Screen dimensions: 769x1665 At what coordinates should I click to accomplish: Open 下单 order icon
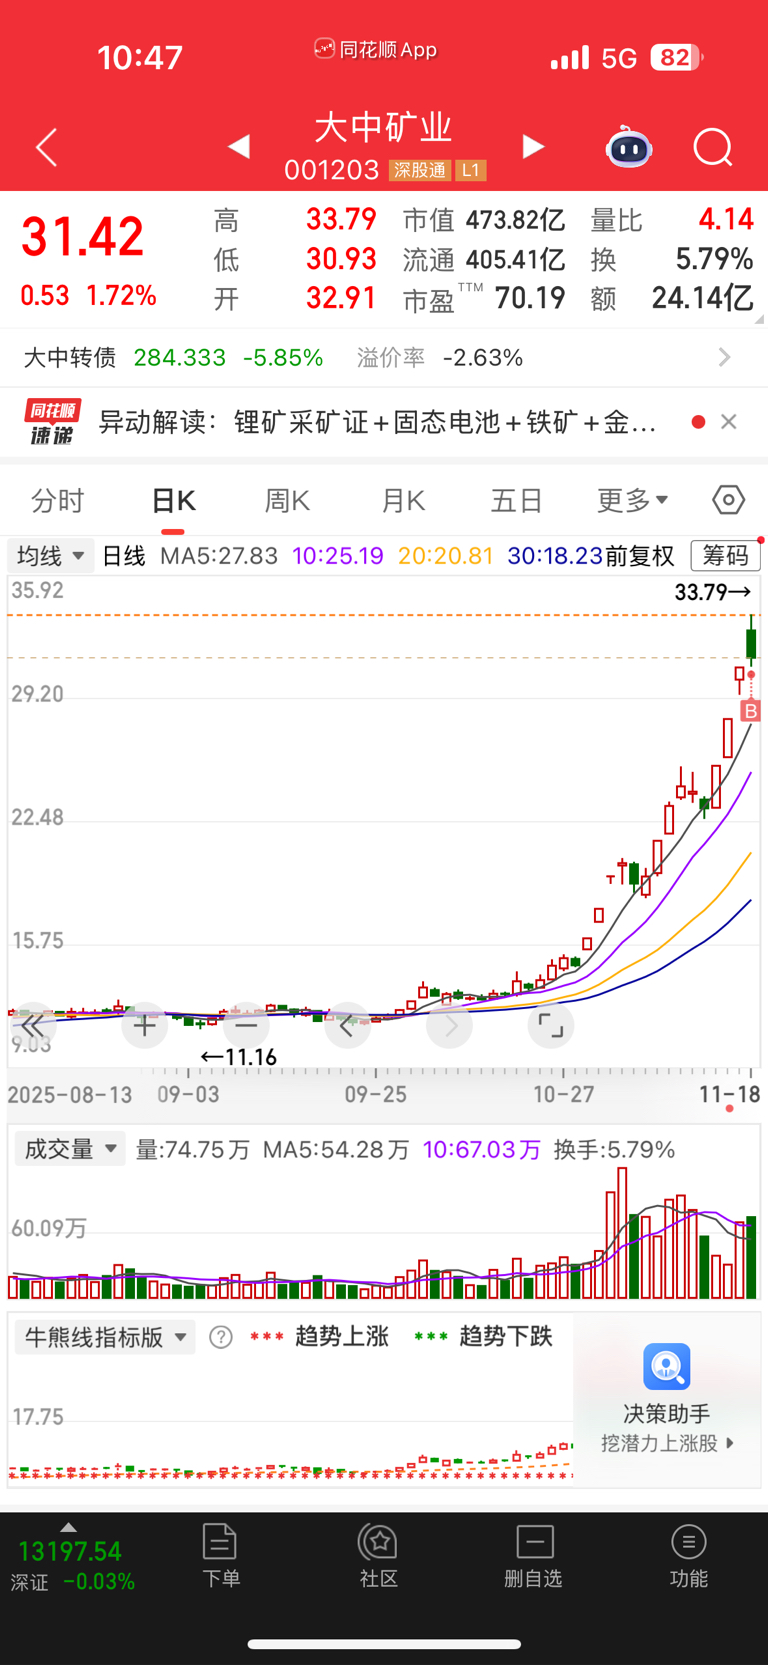click(x=220, y=1555)
